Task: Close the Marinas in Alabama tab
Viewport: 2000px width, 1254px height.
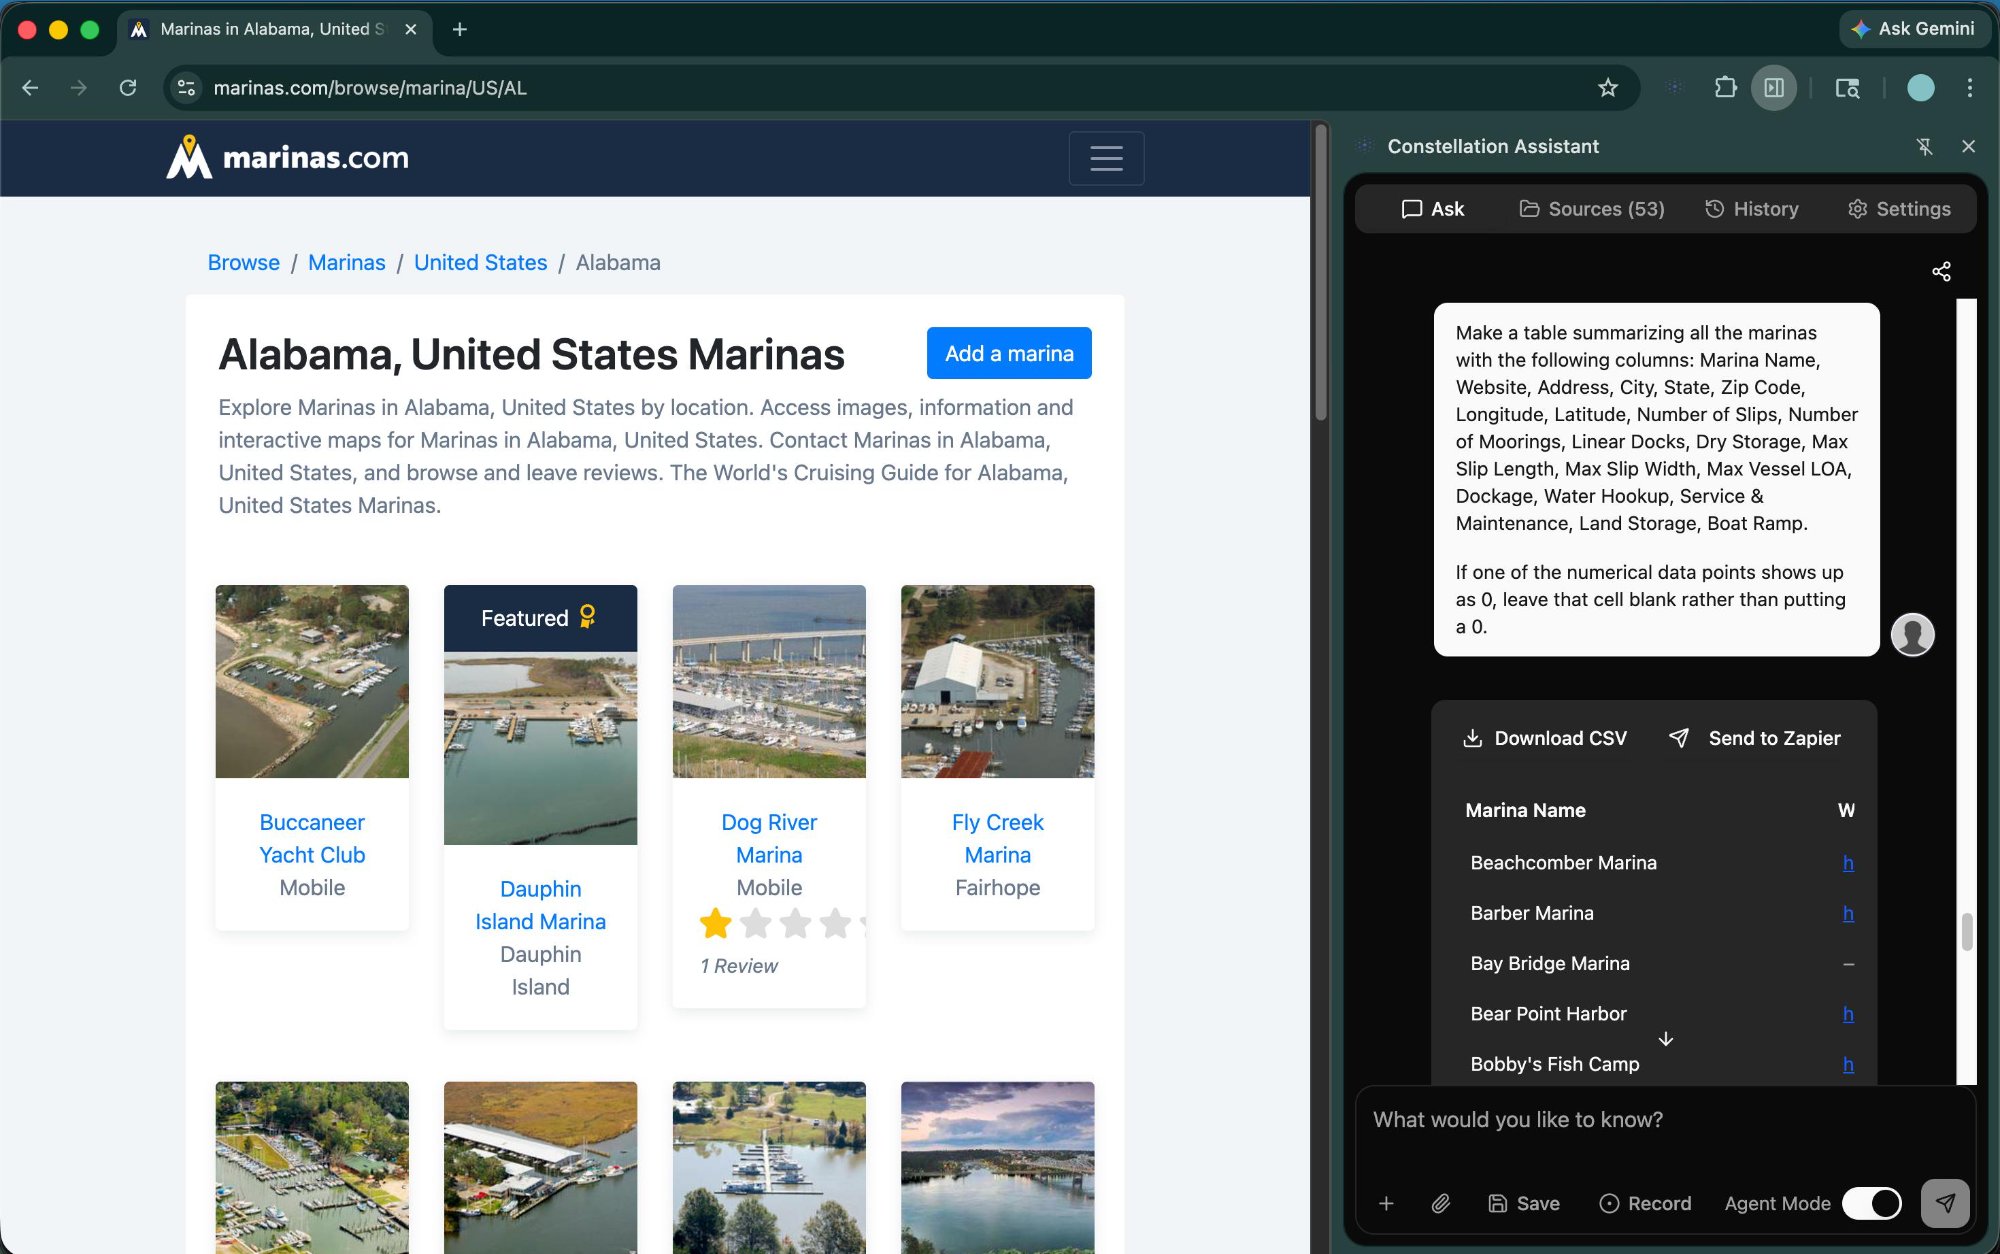Action: point(411,29)
